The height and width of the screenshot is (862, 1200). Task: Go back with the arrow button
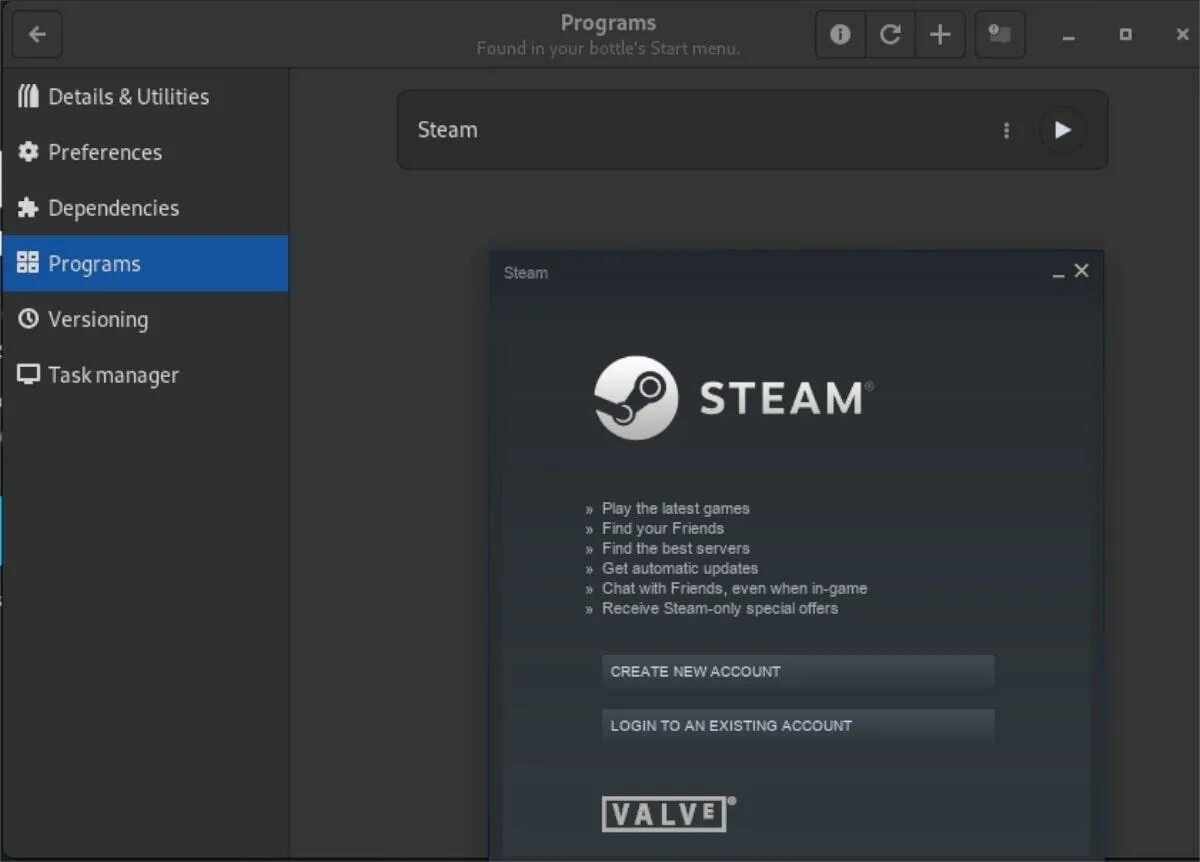tap(38, 35)
